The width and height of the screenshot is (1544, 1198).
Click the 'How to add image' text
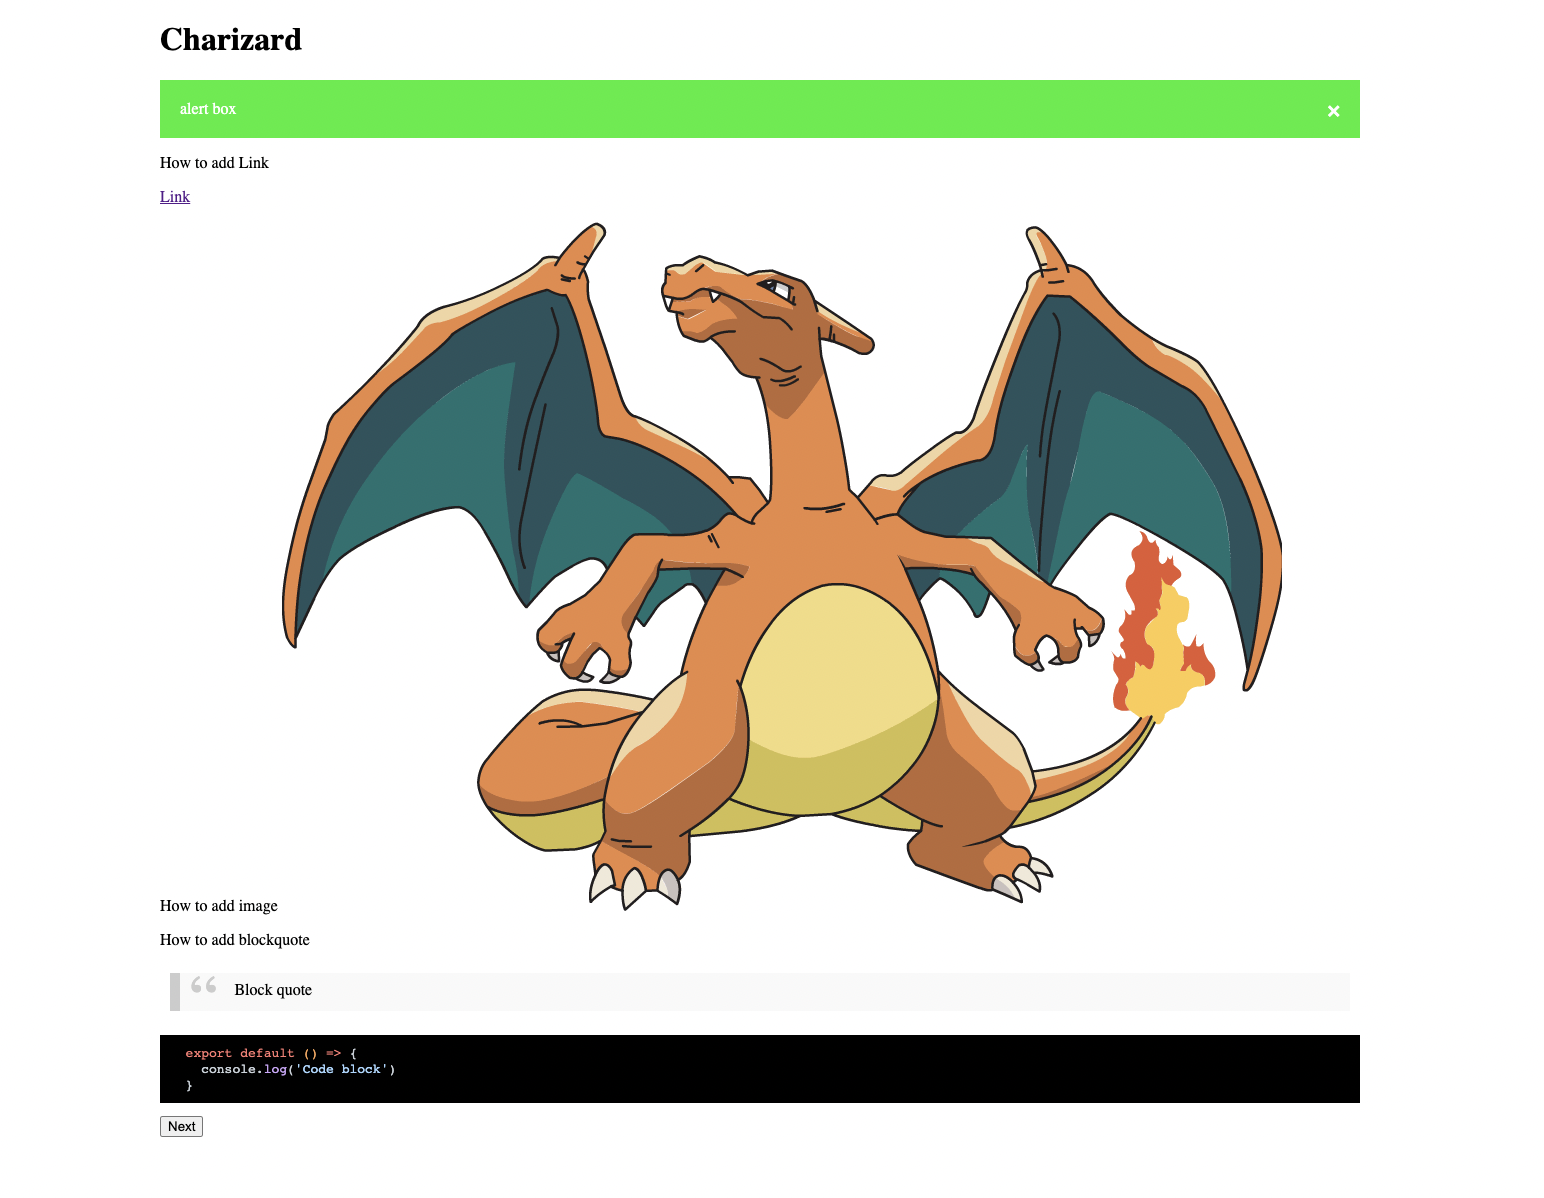(218, 906)
